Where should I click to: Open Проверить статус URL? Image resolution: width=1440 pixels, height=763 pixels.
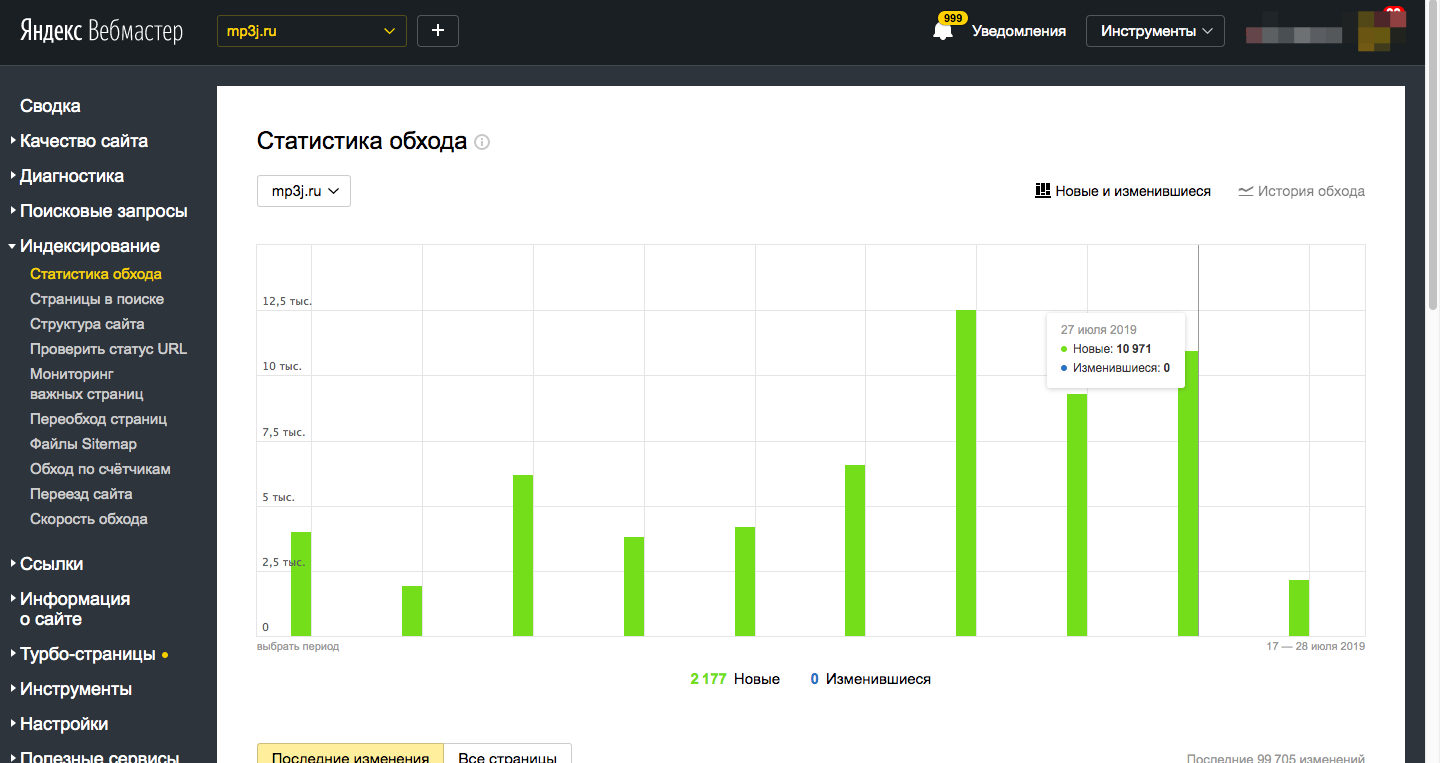(108, 349)
